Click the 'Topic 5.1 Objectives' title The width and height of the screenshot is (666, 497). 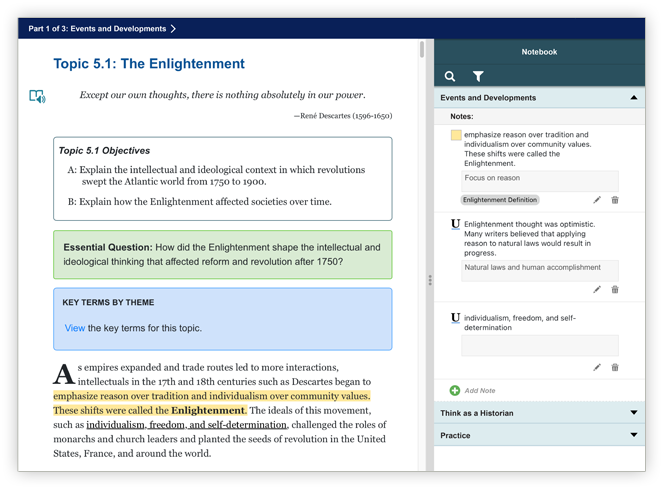(x=104, y=151)
